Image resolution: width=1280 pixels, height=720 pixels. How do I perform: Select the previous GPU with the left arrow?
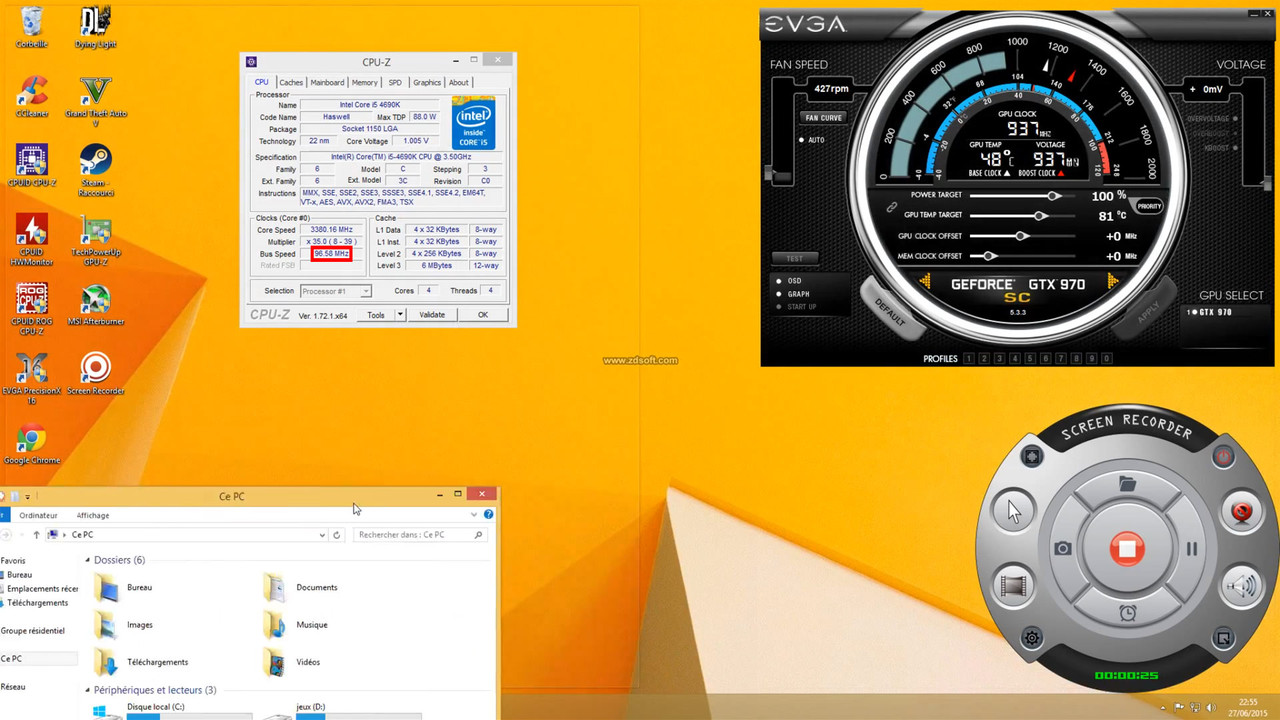click(x=925, y=284)
